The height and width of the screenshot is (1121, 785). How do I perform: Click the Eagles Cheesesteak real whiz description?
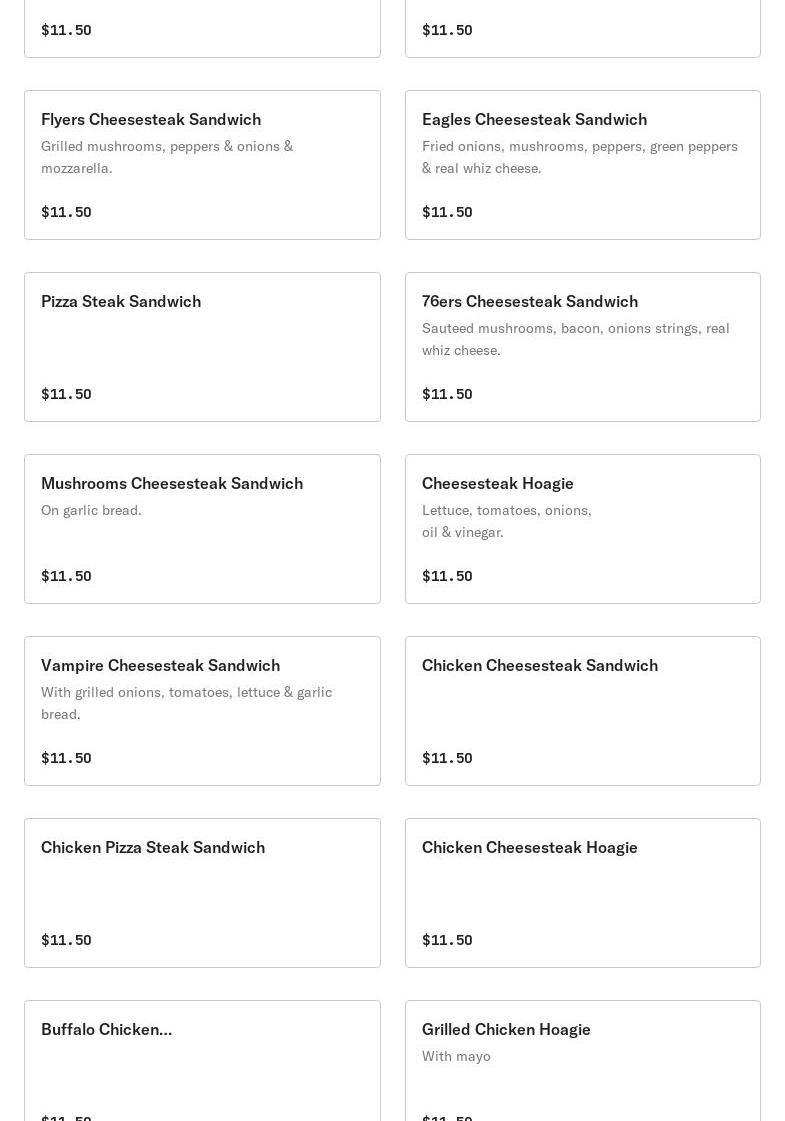[x=580, y=157]
